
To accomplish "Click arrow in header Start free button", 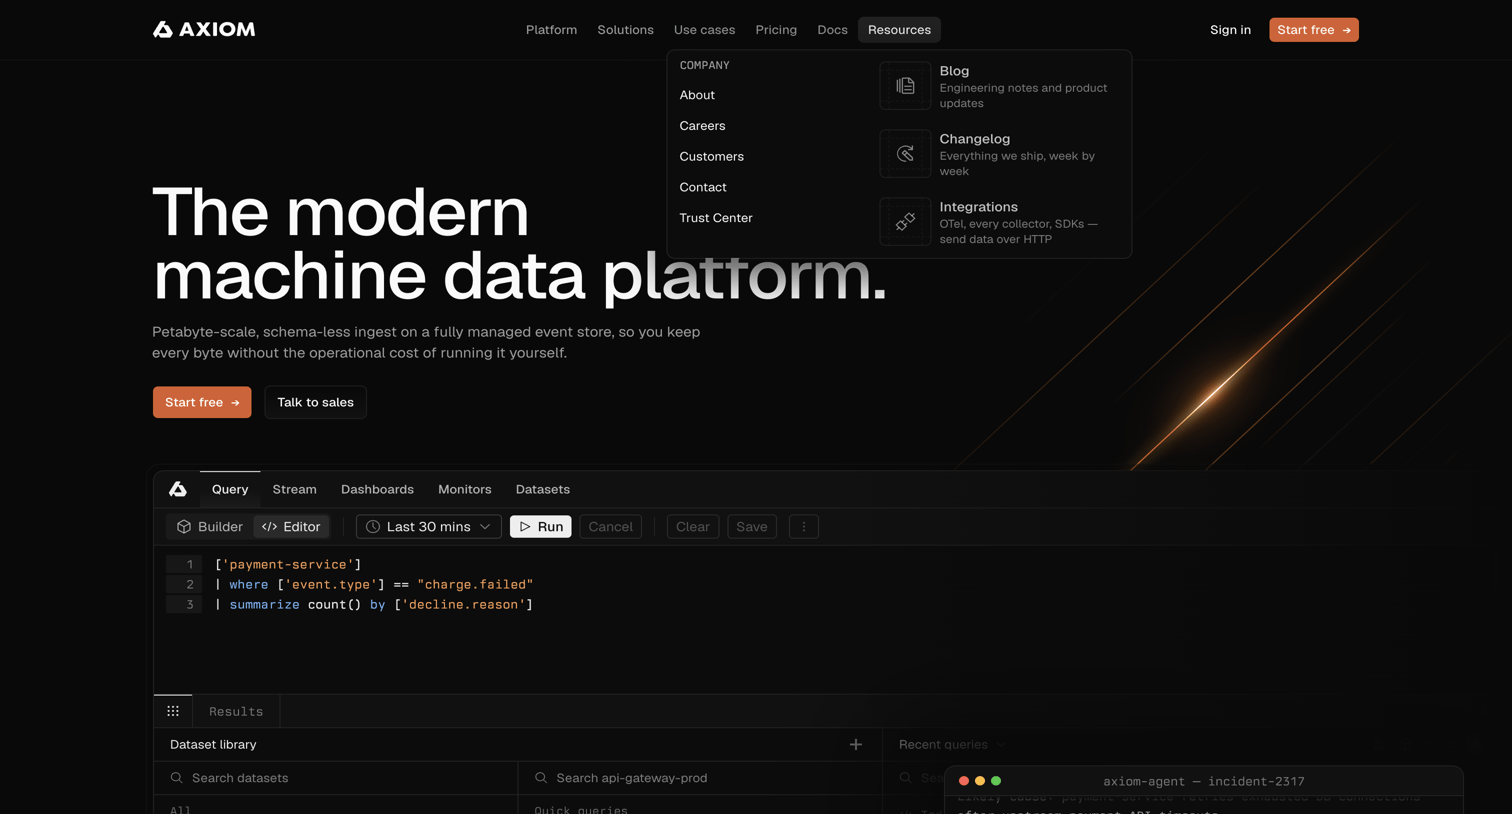I will [x=1347, y=30].
